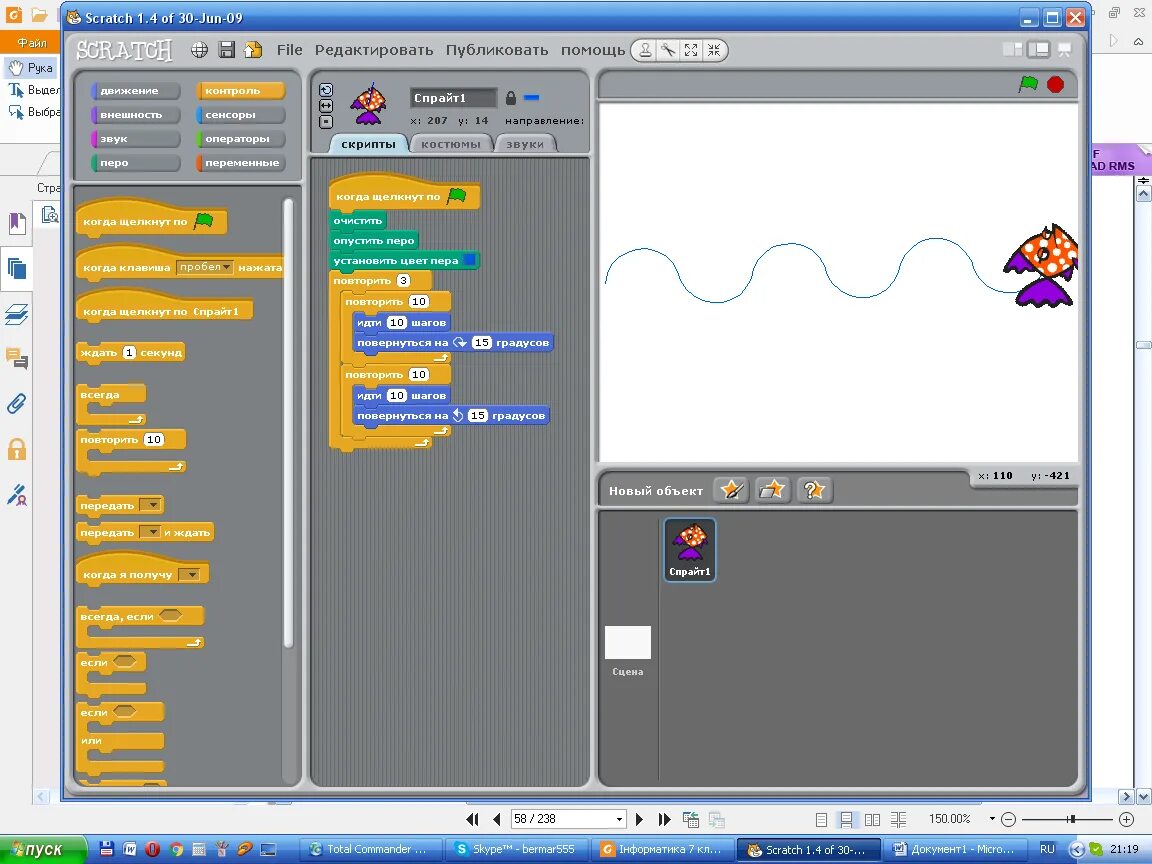Open the File menu in Scratch
Screen dimensions: 1152x864
click(x=289, y=50)
